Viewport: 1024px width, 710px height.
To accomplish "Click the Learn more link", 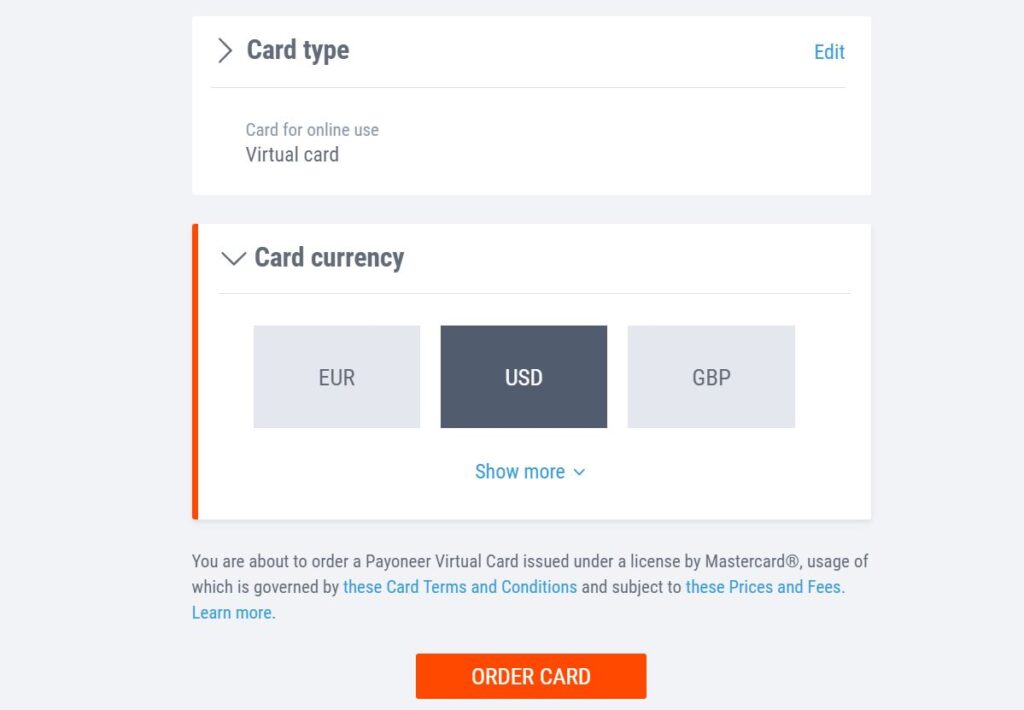I will pyautogui.click(x=230, y=612).
